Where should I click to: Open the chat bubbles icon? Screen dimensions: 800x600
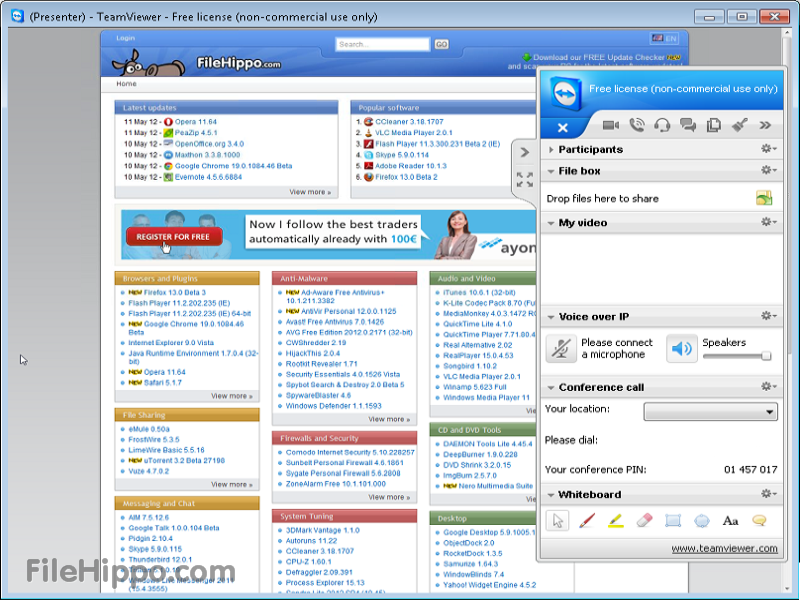click(688, 125)
